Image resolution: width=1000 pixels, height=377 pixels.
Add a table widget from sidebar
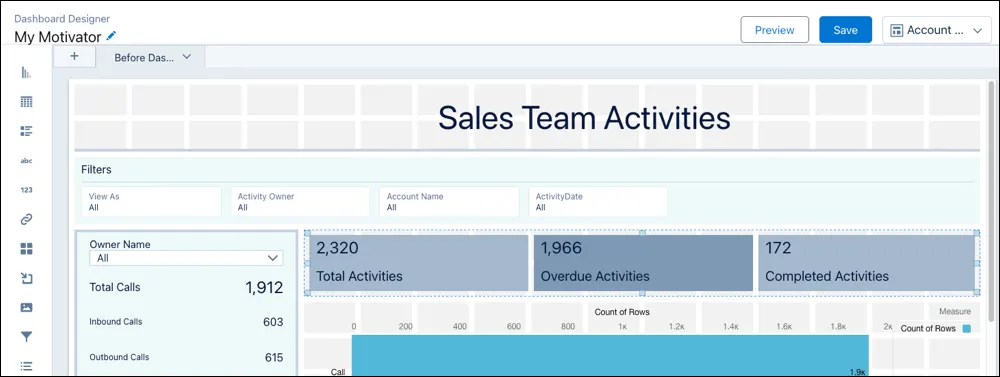(x=26, y=101)
